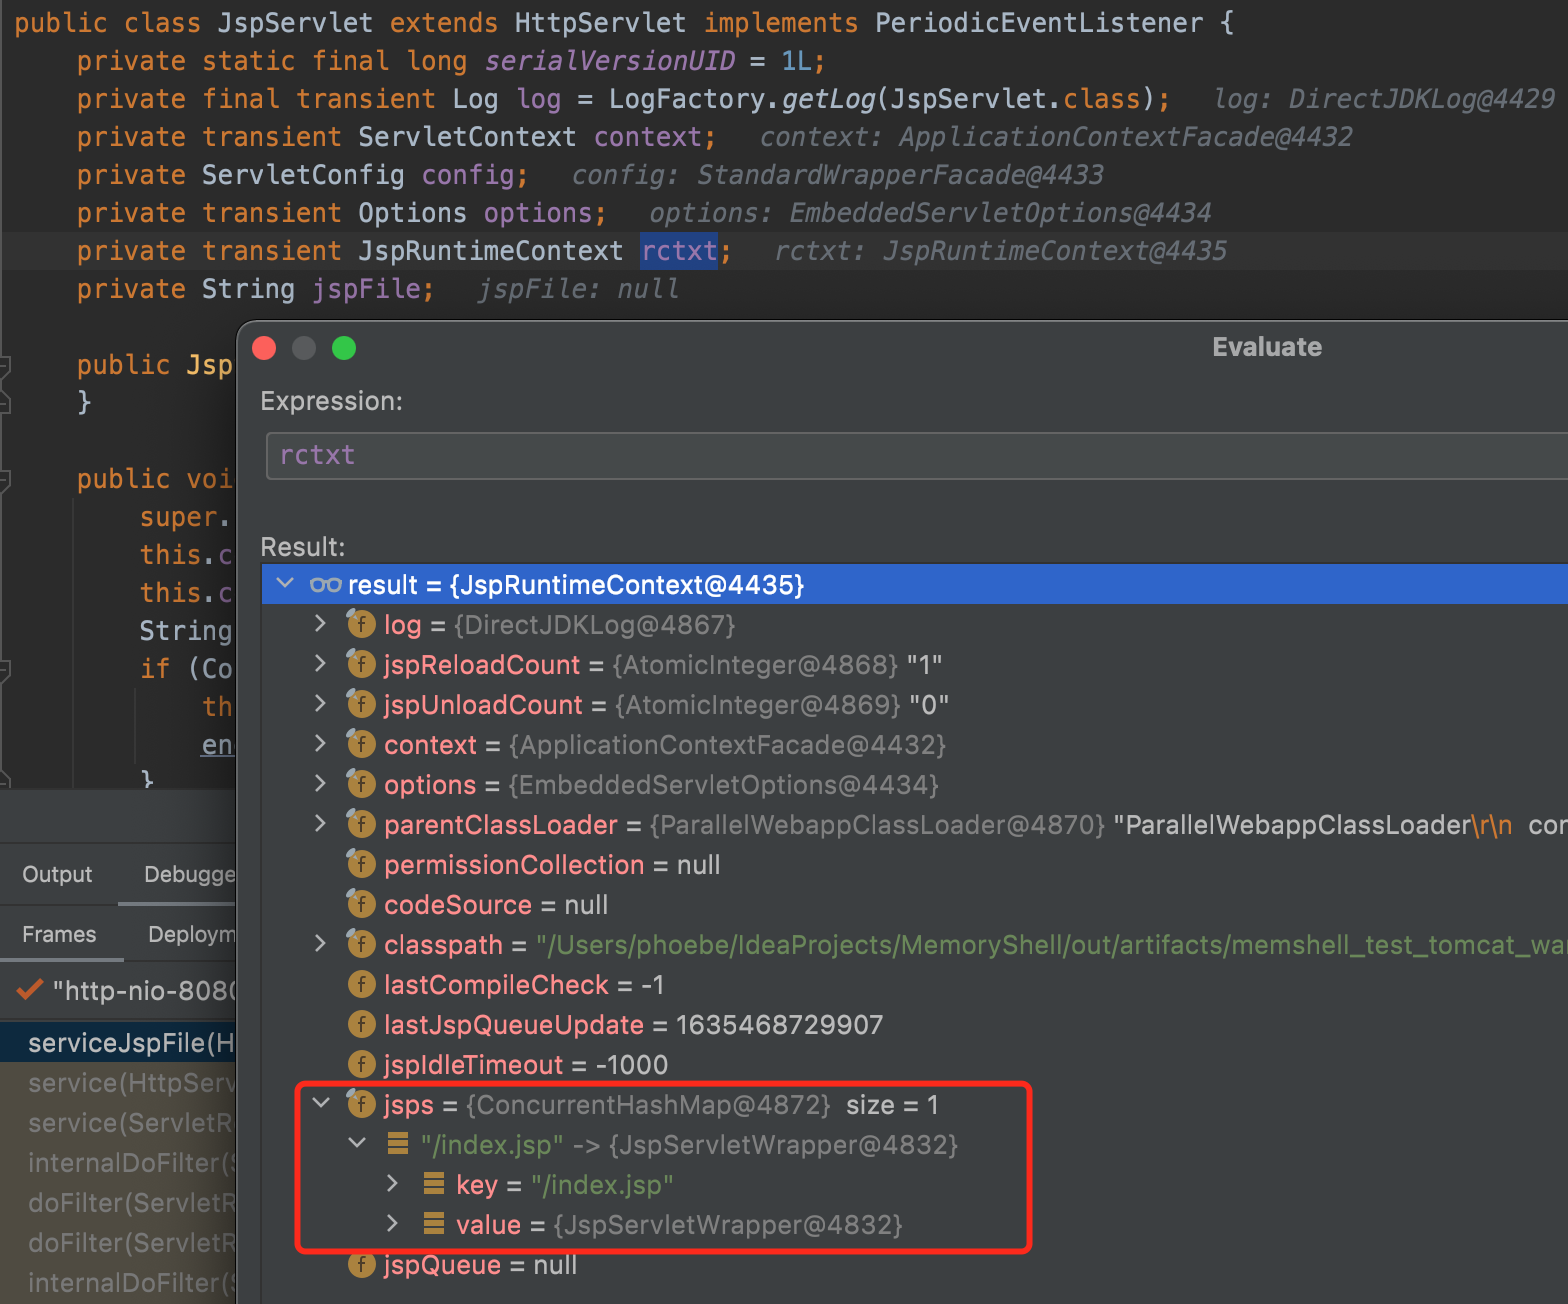Click the inline hint EmbeddedServletOptions@4434
The width and height of the screenshot is (1568, 1304).
point(1000,213)
